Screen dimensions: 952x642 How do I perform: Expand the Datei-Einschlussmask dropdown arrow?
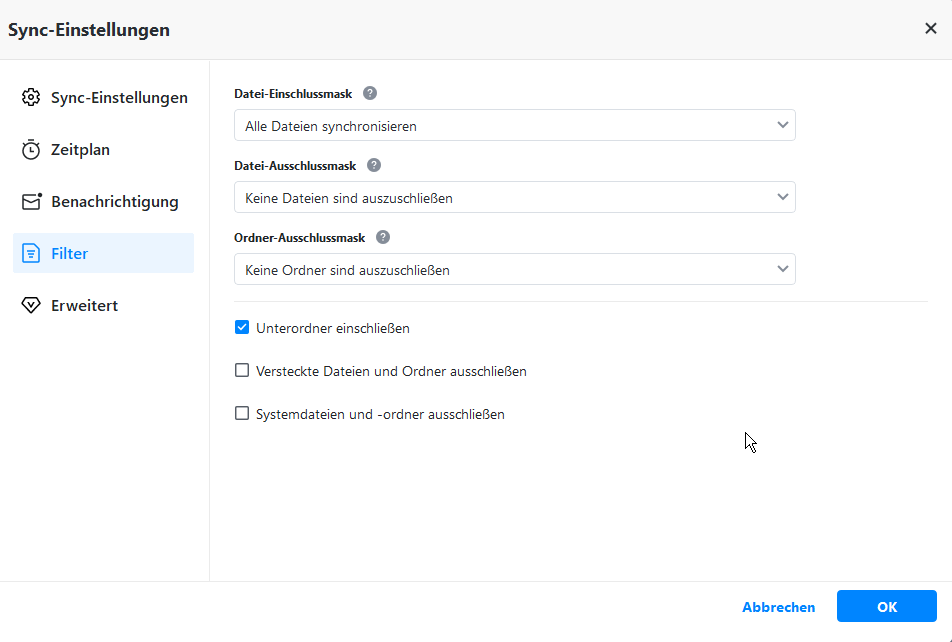point(782,126)
